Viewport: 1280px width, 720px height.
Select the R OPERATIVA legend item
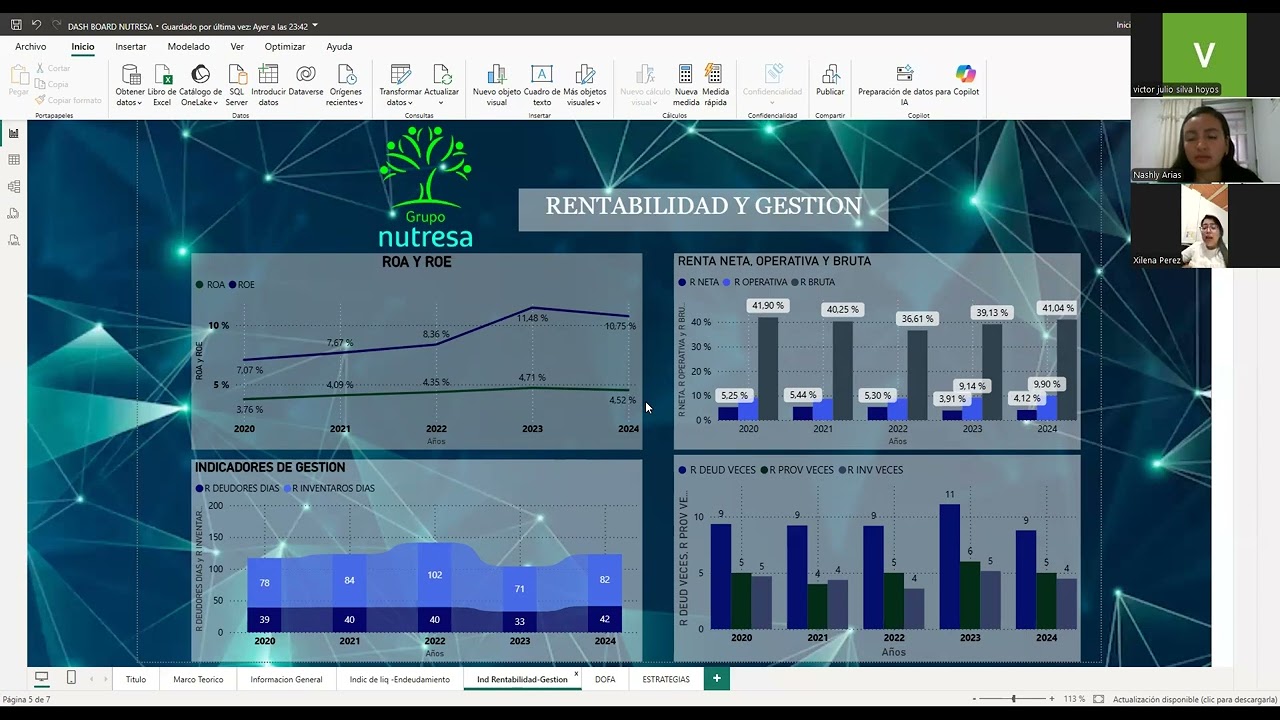tap(755, 282)
